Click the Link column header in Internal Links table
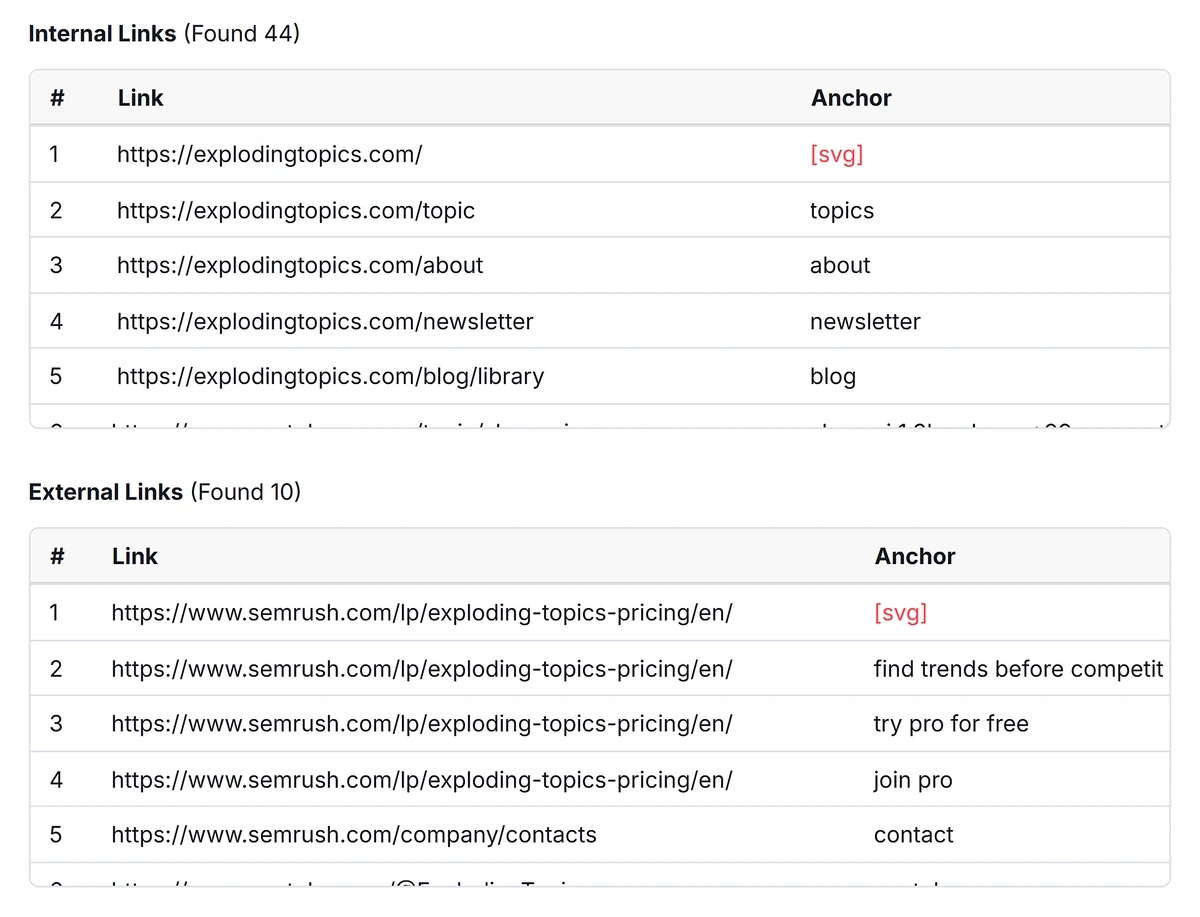The height and width of the screenshot is (917, 1200). (x=140, y=98)
